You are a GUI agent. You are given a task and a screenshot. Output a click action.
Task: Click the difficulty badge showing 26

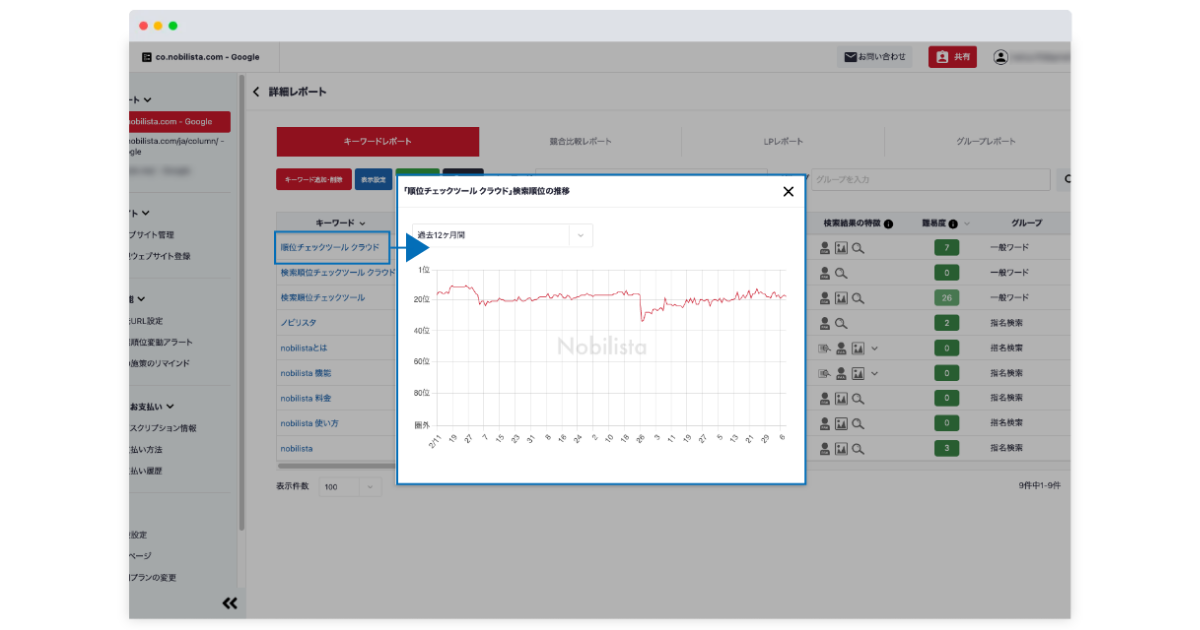coord(946,298)
